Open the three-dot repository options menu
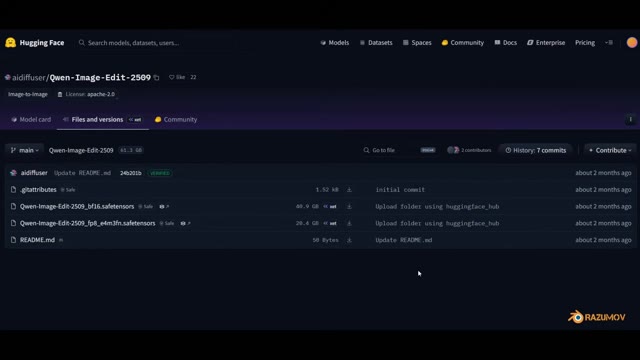Image resolution: width=640 pixels, height=360 pixels. (630, 120)
